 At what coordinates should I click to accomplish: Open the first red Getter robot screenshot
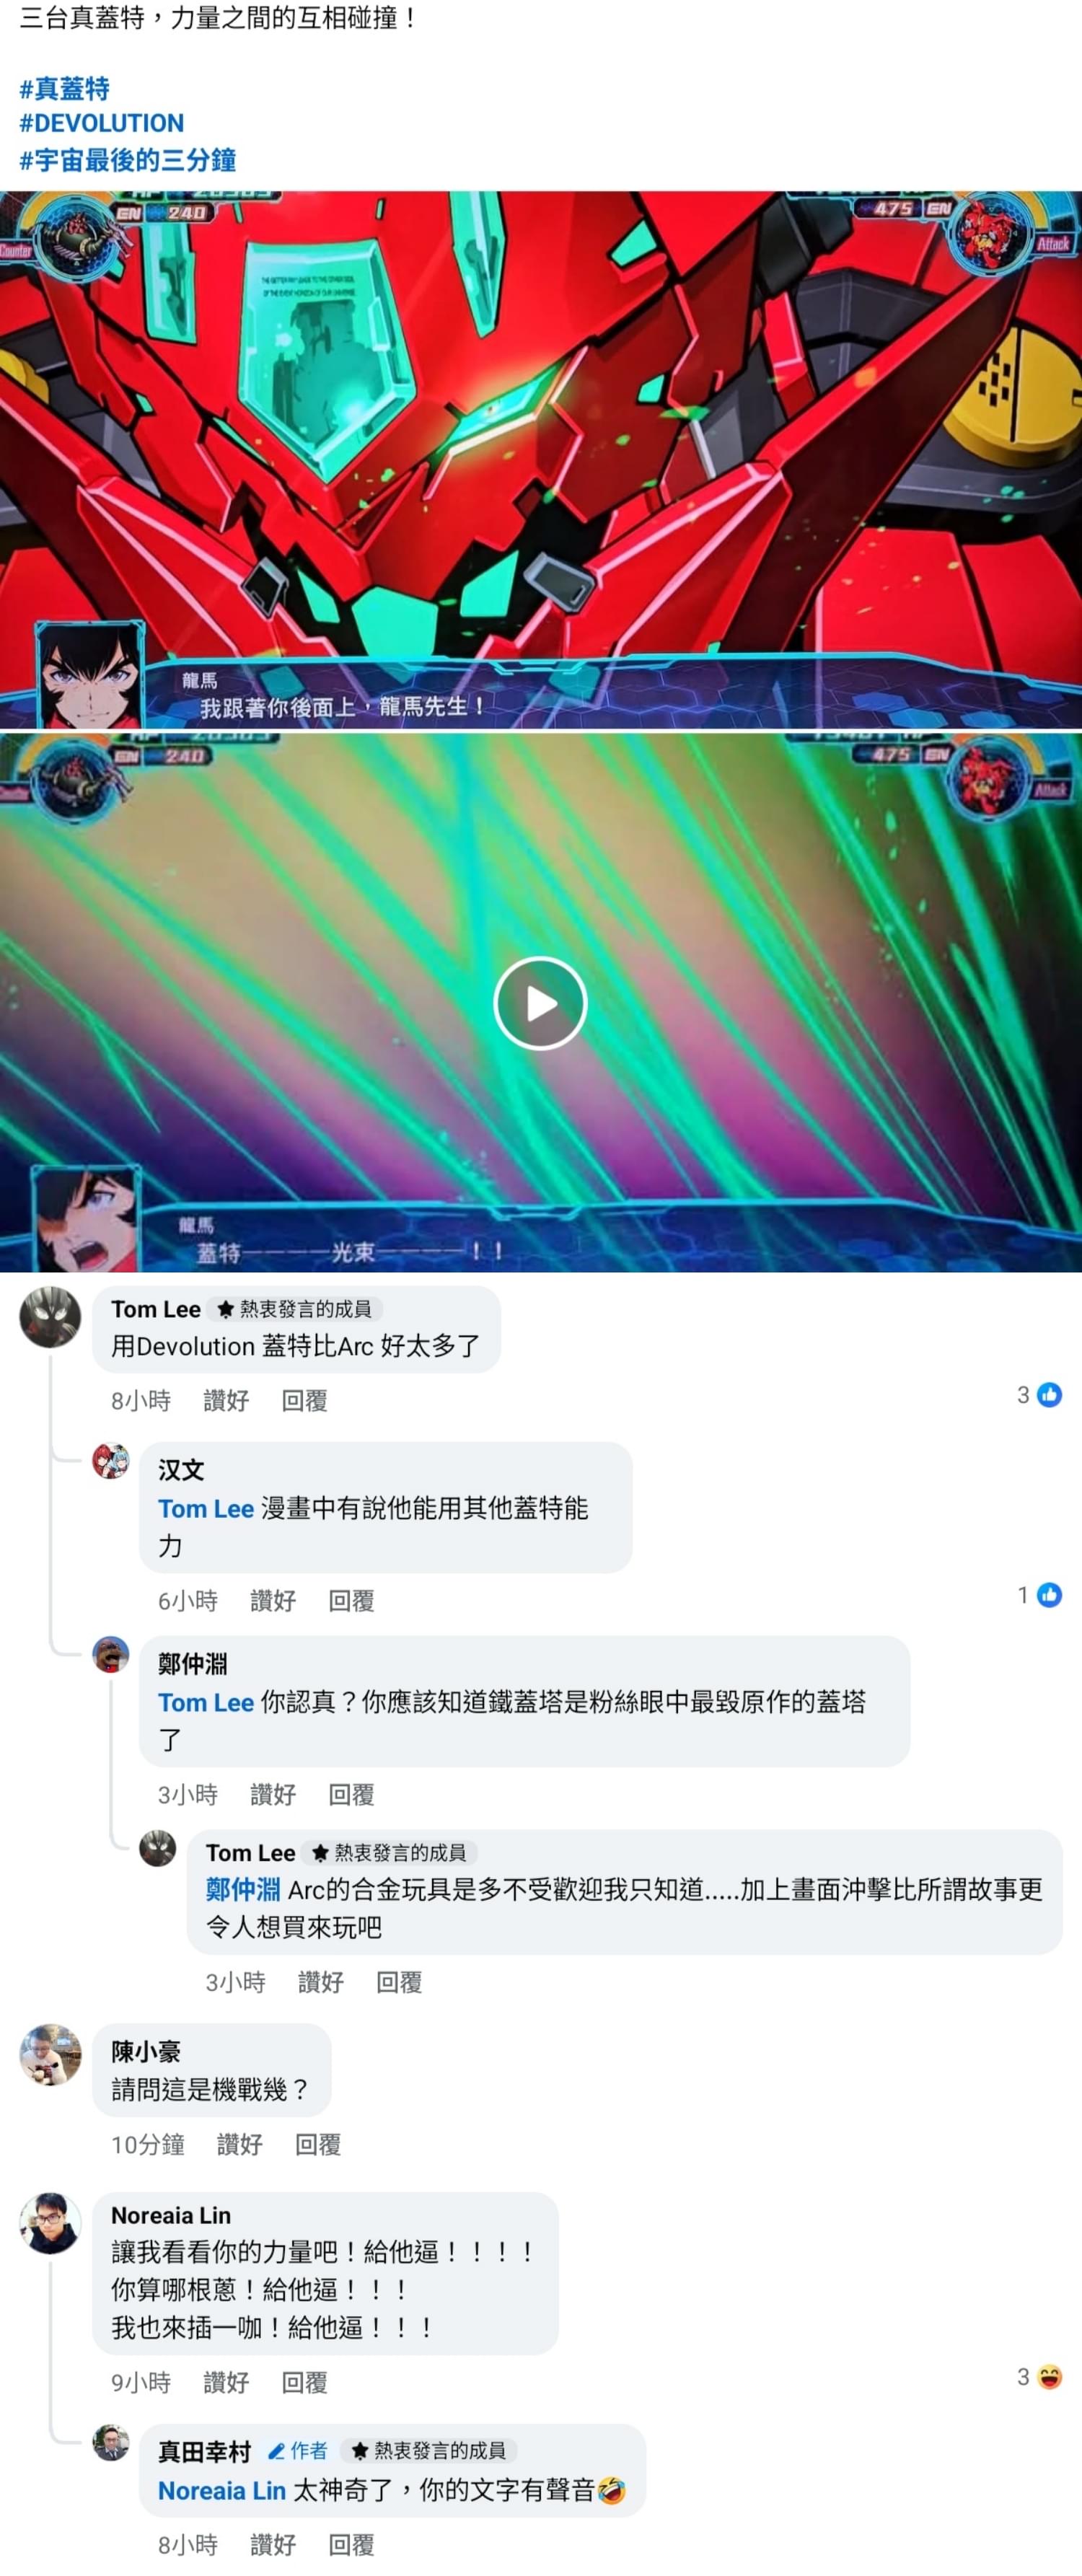point(541,459)
